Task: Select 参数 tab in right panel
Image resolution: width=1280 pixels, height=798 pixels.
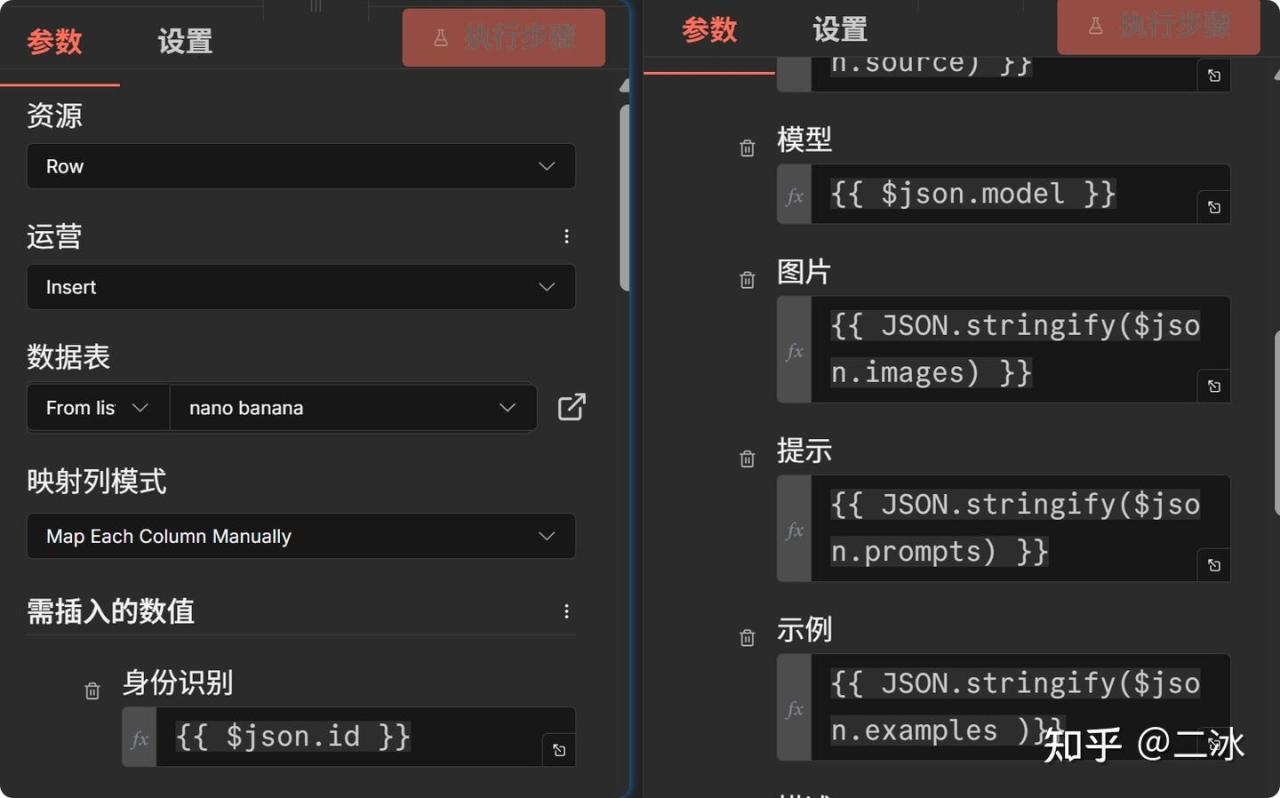Action: 709,31
